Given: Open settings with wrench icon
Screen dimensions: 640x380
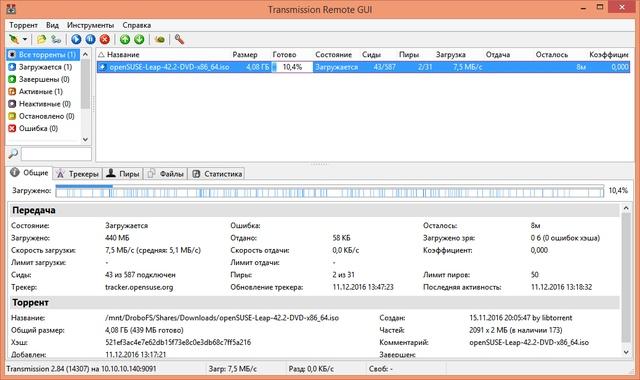Looking at the screenshot, I should [179, 39].
